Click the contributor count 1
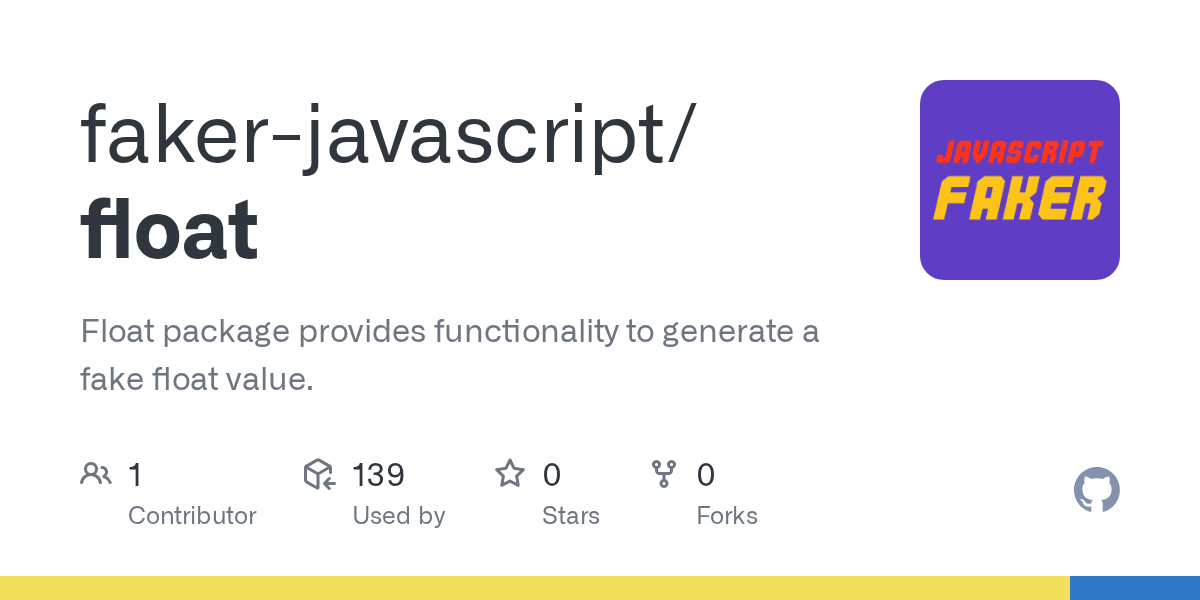1200x600 pixels. coord(136,475)
